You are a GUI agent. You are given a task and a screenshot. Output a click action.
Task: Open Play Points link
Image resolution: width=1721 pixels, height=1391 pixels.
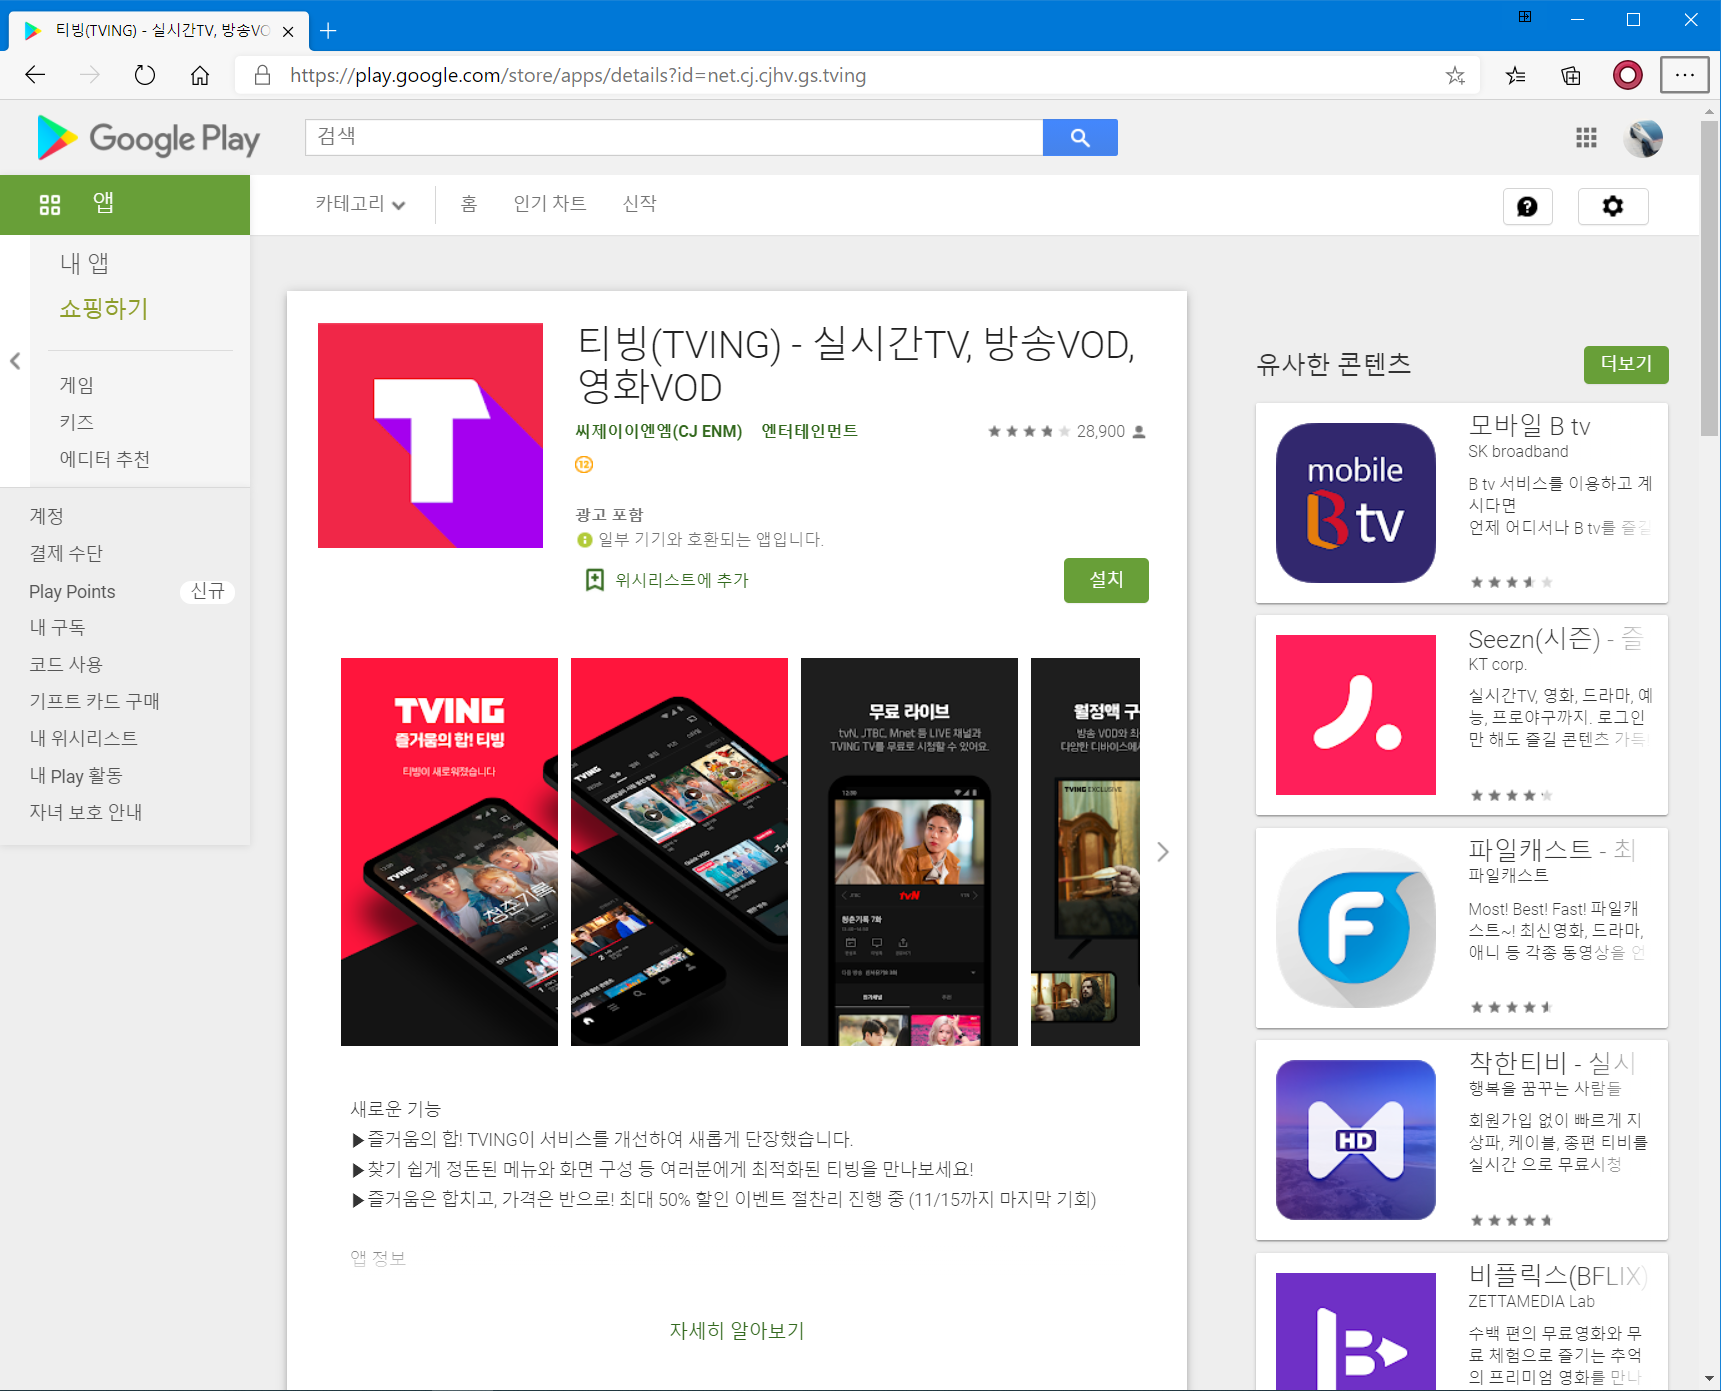click(x=72, y=591)
